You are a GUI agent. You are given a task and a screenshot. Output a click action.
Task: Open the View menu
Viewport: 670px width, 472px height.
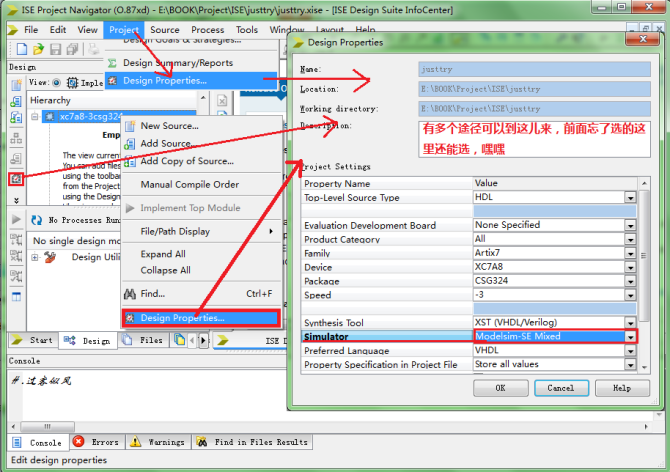coord(87,29)
